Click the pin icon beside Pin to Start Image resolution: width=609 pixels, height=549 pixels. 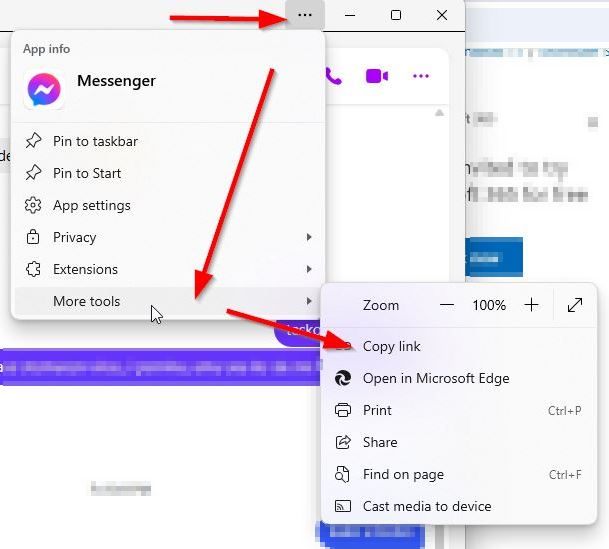coord(33,173)
